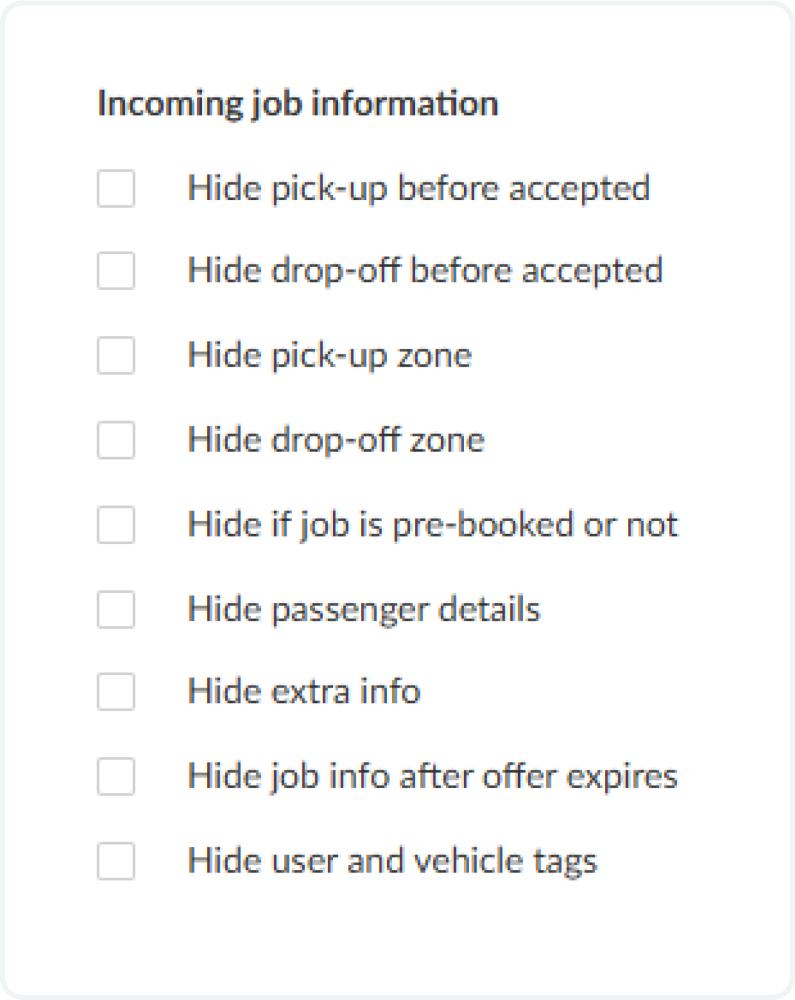Viewport: 795px width, 1000px height.
Task: Click the "Hide drop-off zone" label text
Action: pyautogui.click(x=335, y=440)
